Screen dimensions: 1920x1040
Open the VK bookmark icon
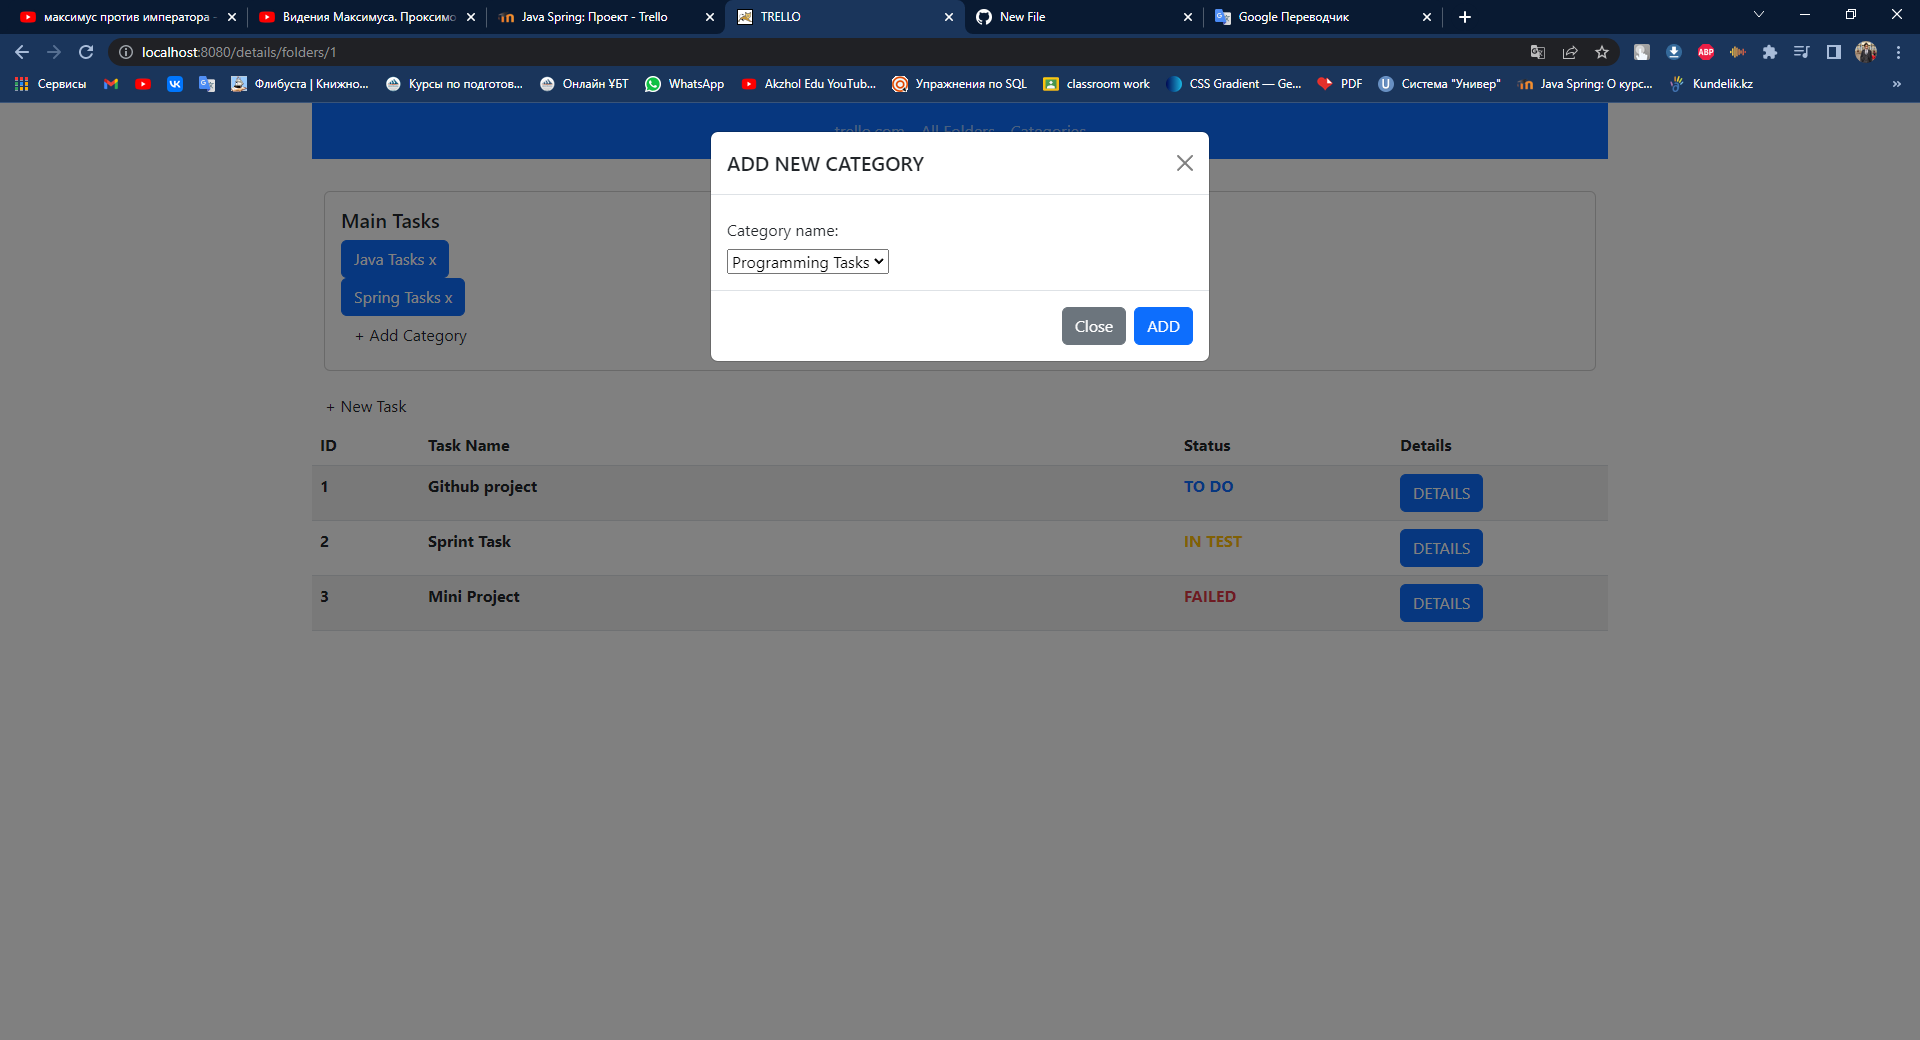click(x=175, y=84)
